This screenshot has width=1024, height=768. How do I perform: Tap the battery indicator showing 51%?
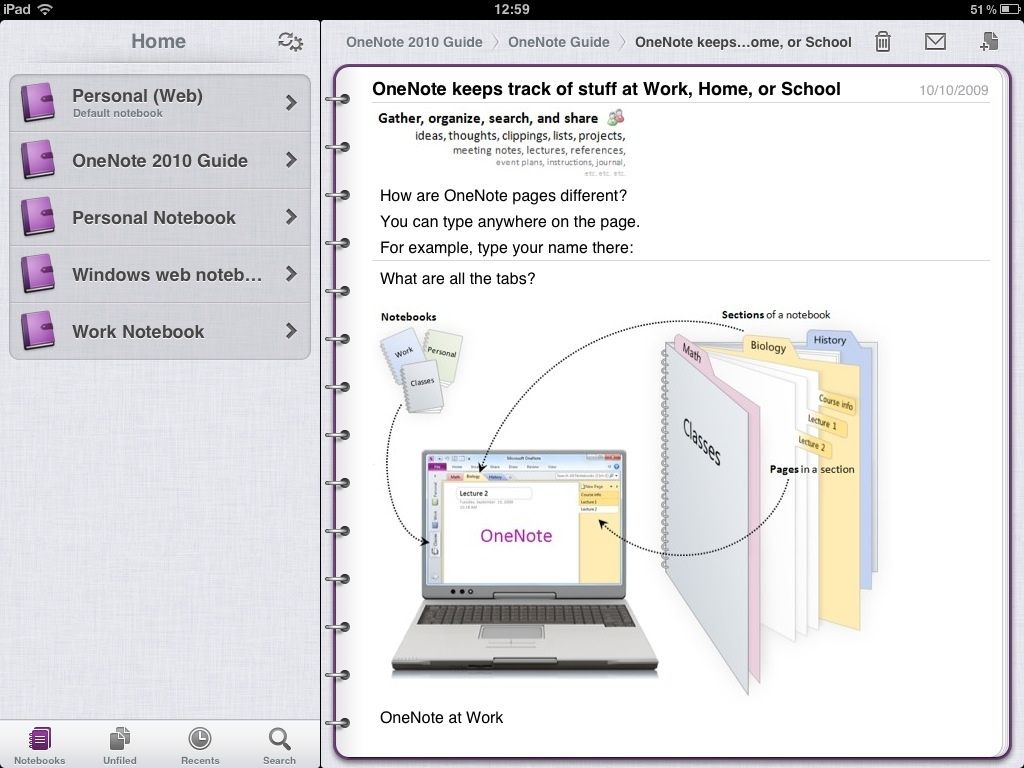tap(986, 8)
